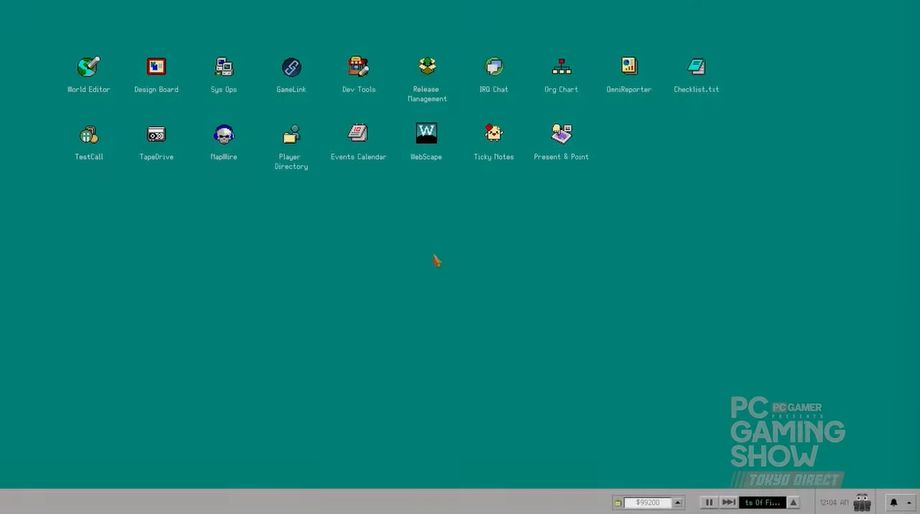Open the IRQ Chat icon
This screenshot has height=514, width=920.
click(x=493, y=67)
